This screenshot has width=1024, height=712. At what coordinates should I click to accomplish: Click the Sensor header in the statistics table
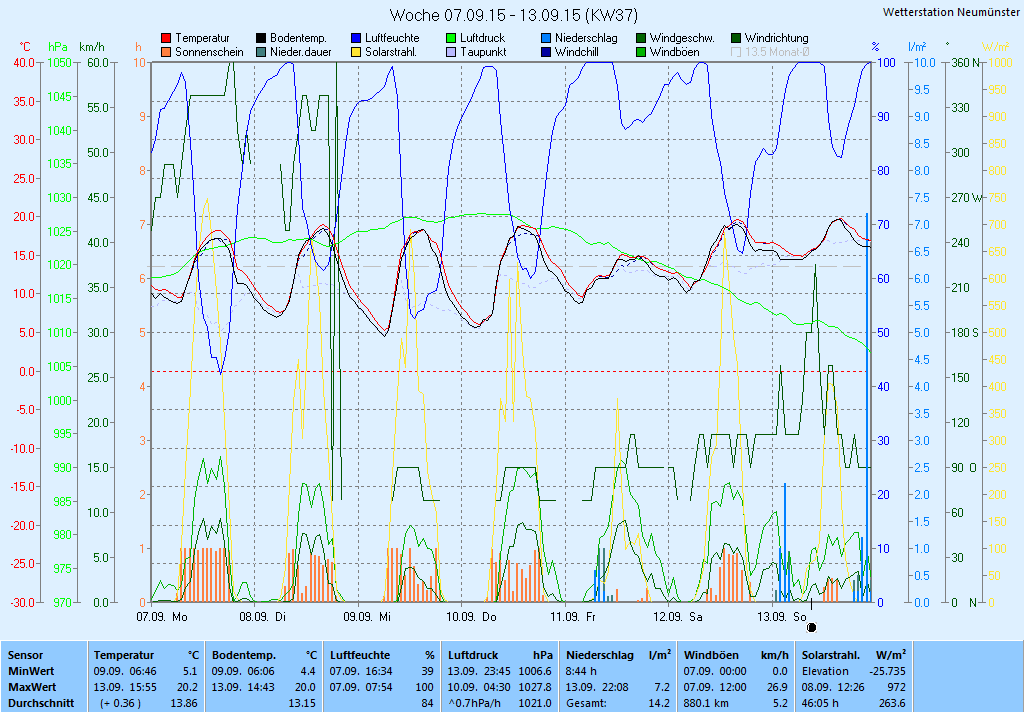coord(25,655)
